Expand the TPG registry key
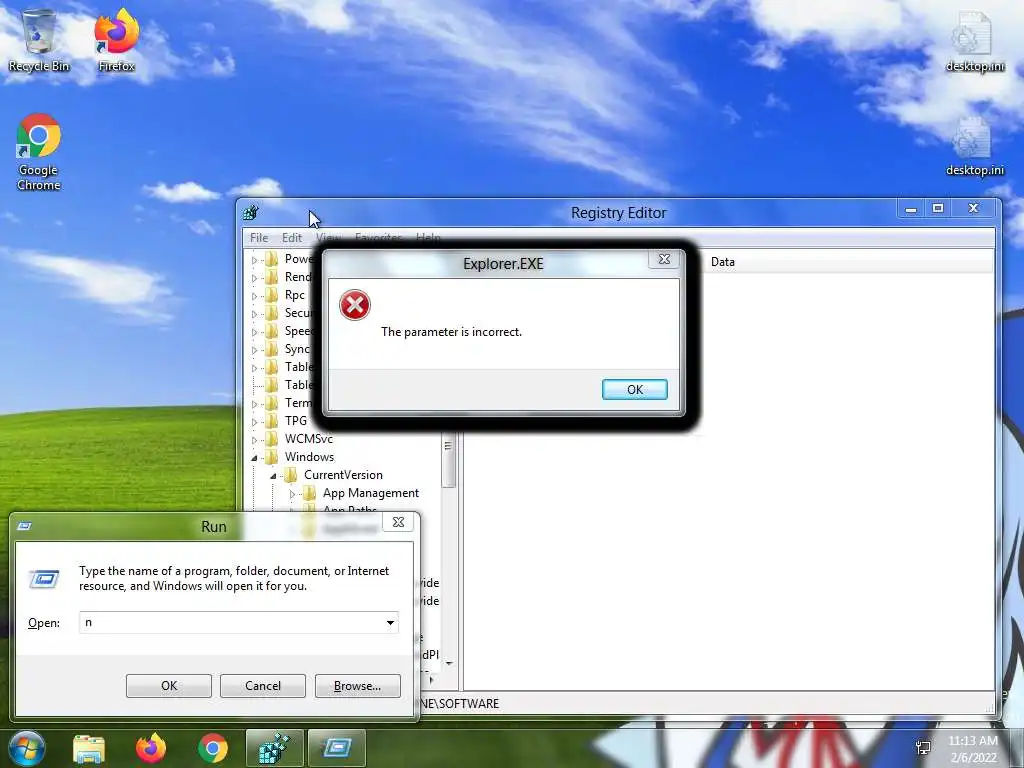The image size is (1024, 768). click(x=255, y=421)
